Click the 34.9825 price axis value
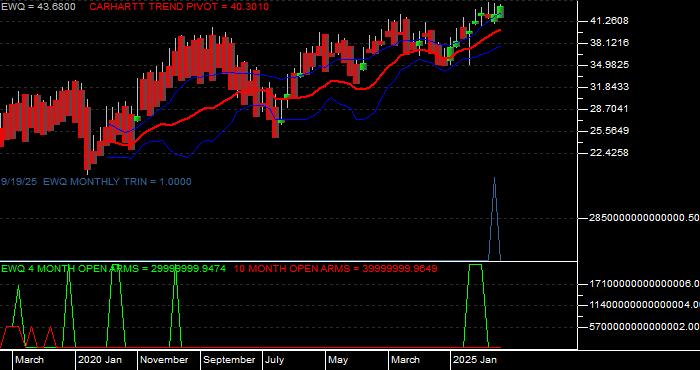Screen dimensions: 700x370 point(609,65)
